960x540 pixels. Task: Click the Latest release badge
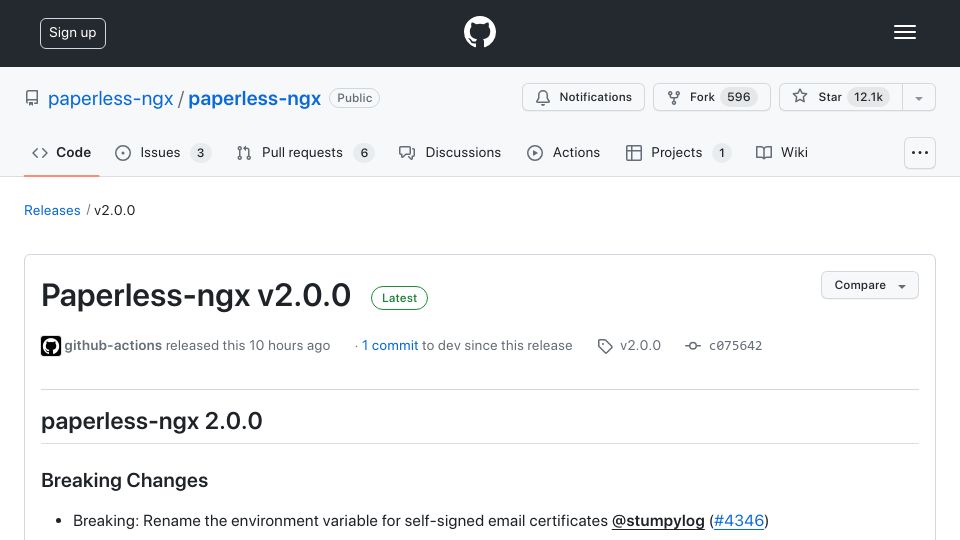[399, 298]
